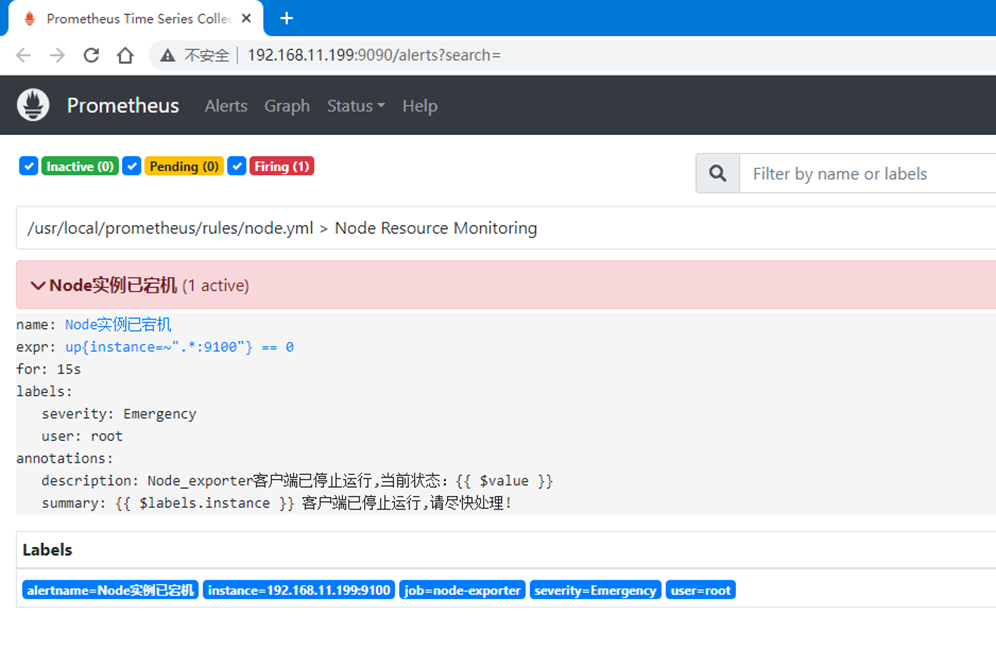Screen dimensions: 996x649
Task: Uncheck the Firing (1) filter checkbox
Action: [237, 166]
